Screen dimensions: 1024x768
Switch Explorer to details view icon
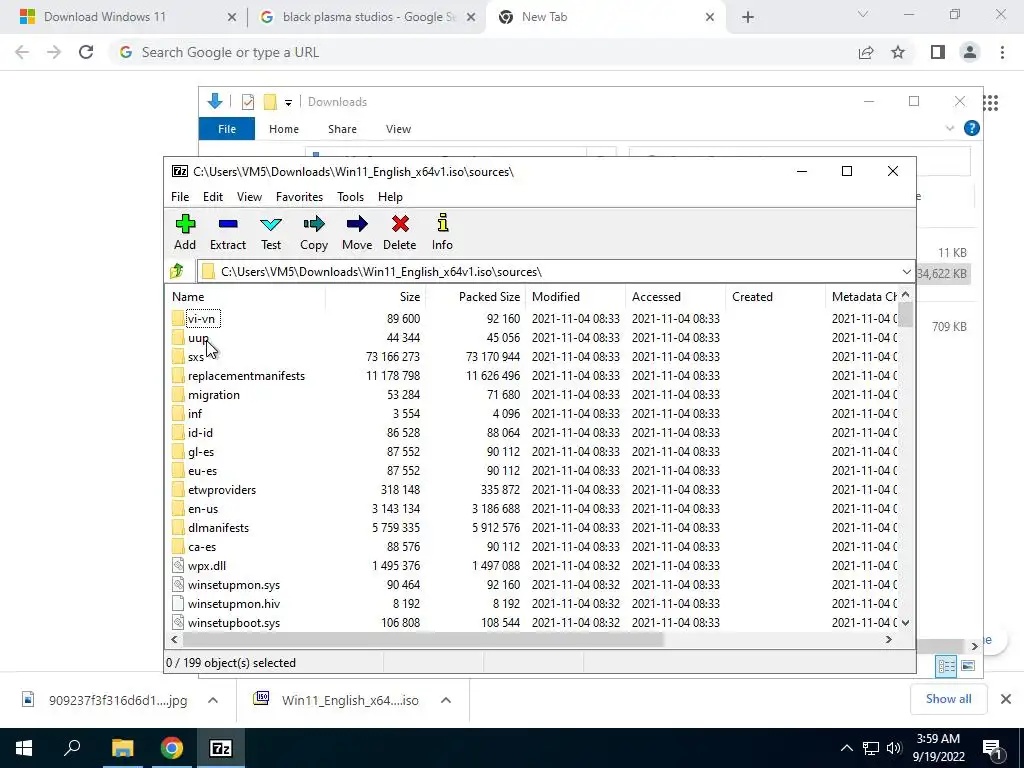click(x=946, y=665)
